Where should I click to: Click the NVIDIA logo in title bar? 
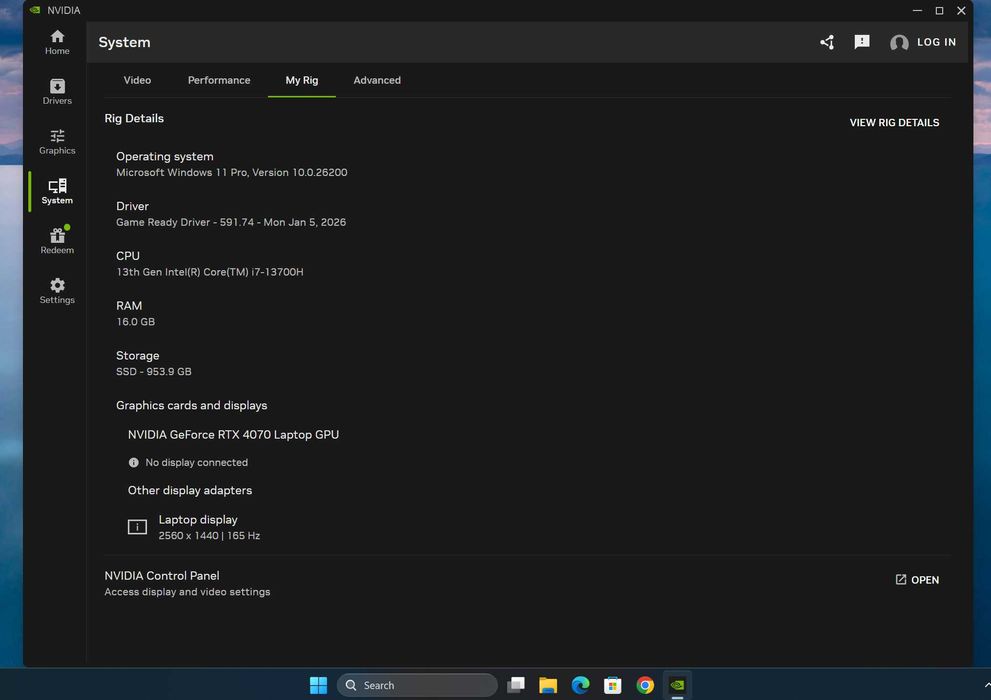point(35,10)
